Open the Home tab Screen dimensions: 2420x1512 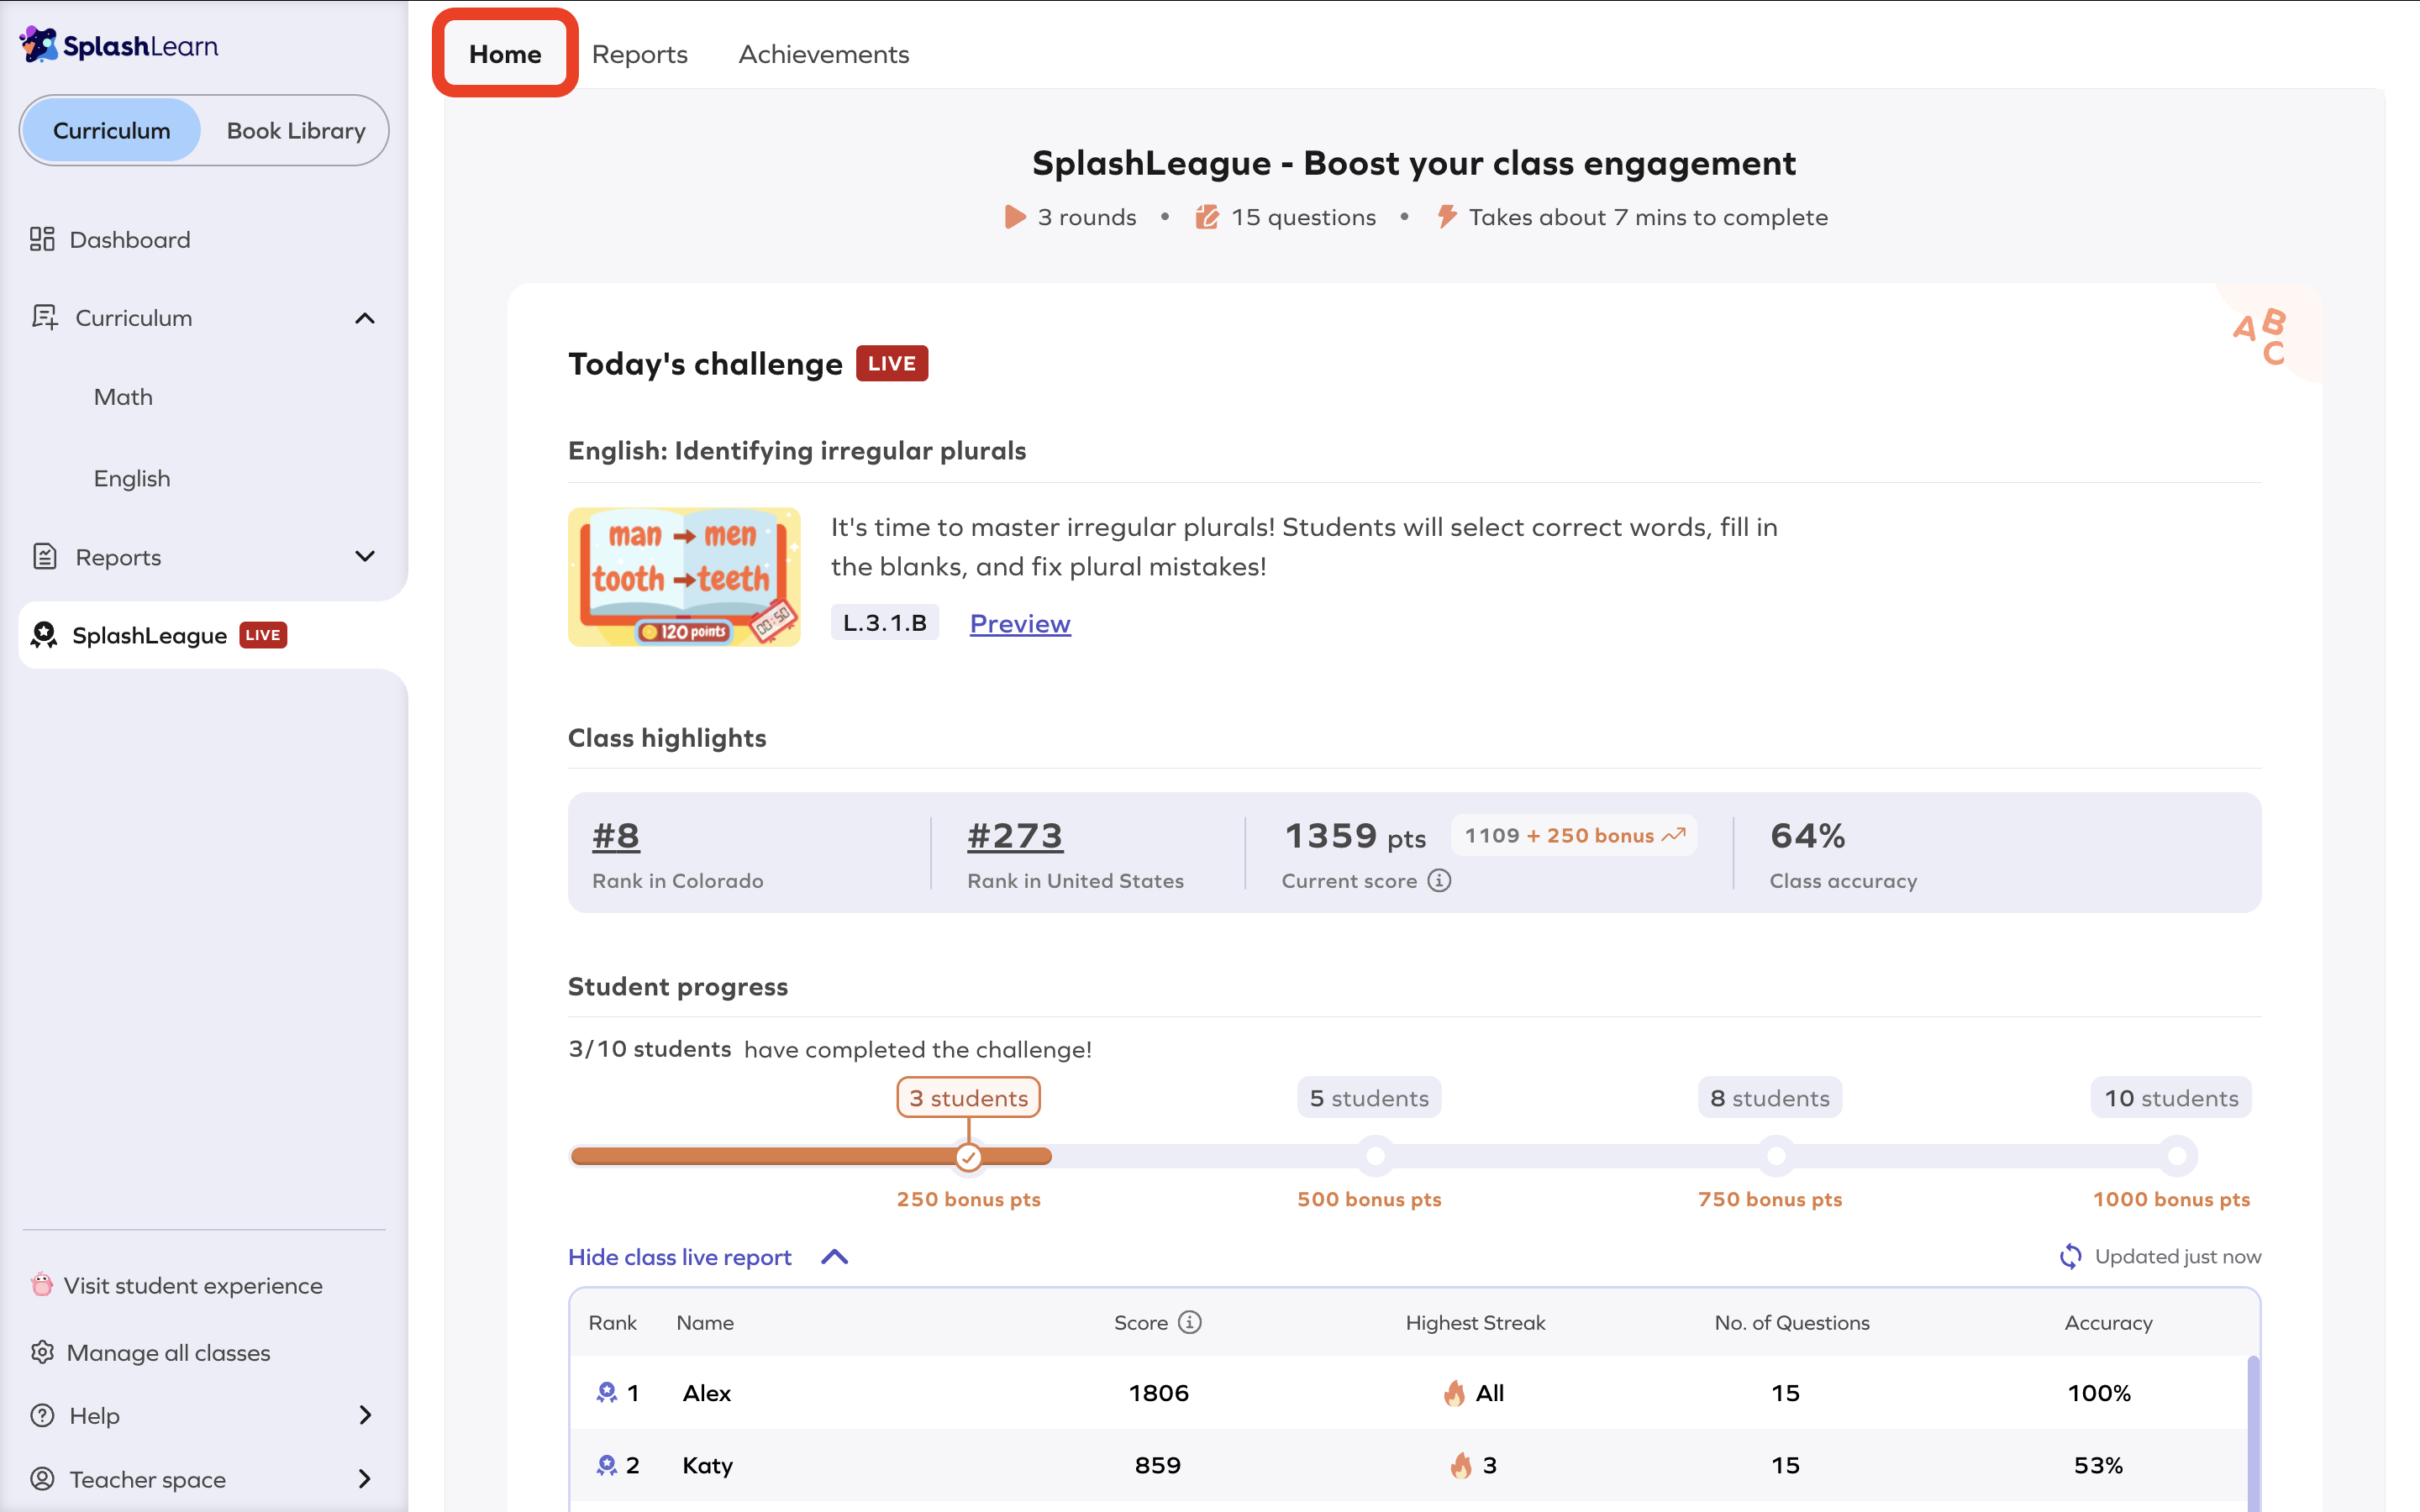[x=505, y=54]
